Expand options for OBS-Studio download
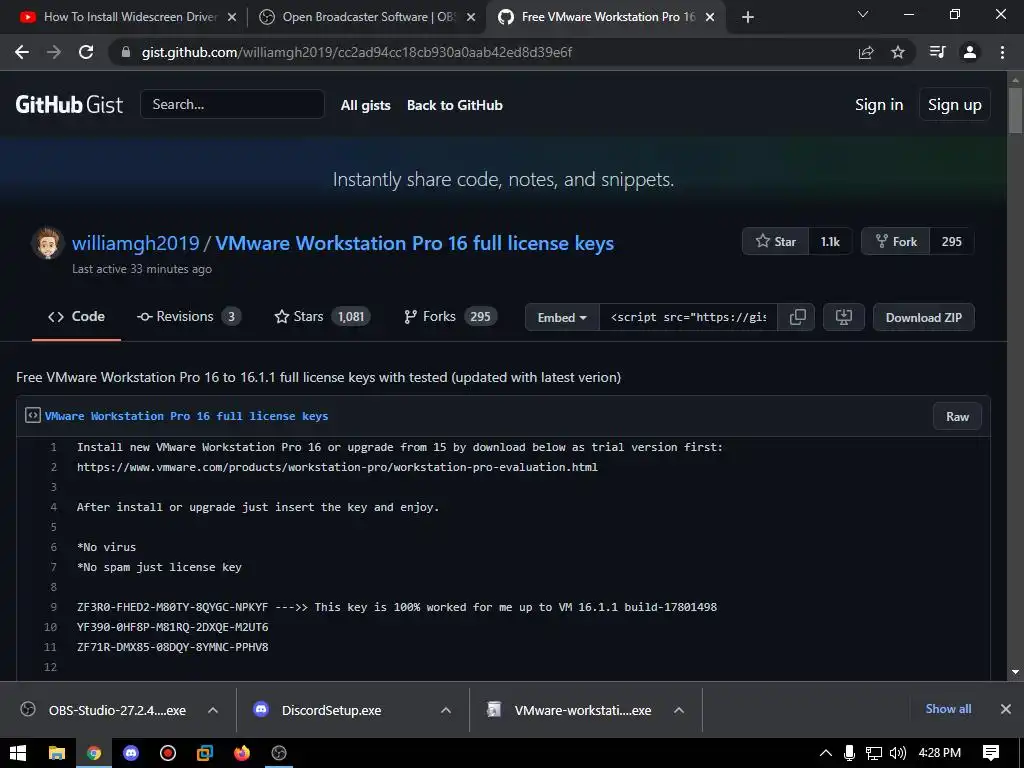The width and height of the screenshot is (1024, 768). coord(213,710)
